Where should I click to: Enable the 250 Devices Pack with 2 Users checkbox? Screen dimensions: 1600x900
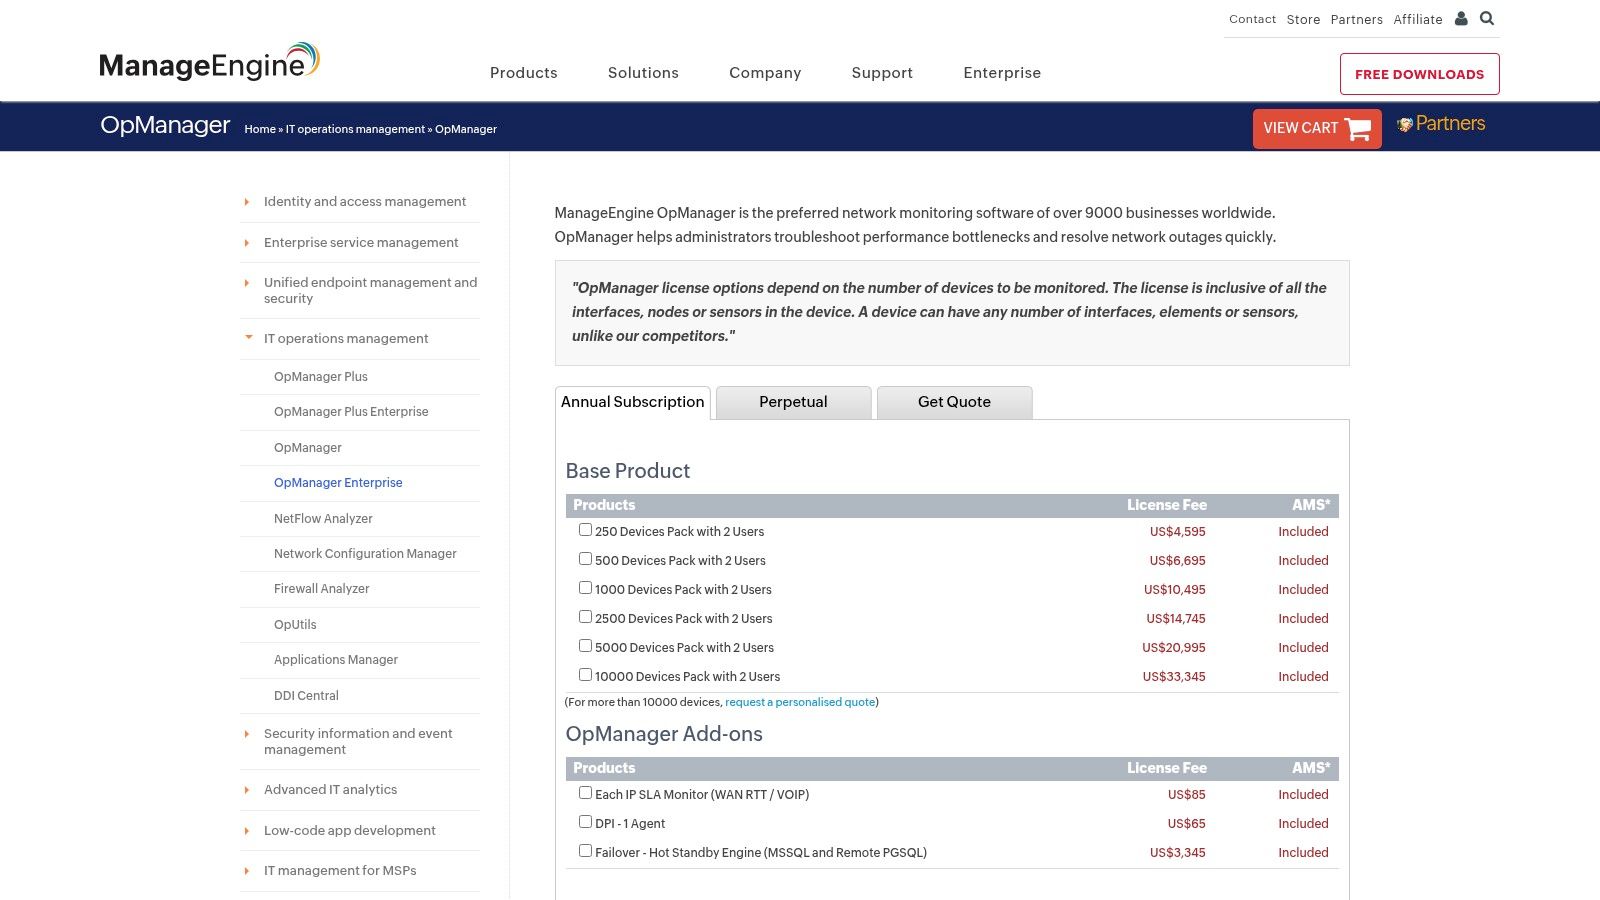tap(585, 529)
